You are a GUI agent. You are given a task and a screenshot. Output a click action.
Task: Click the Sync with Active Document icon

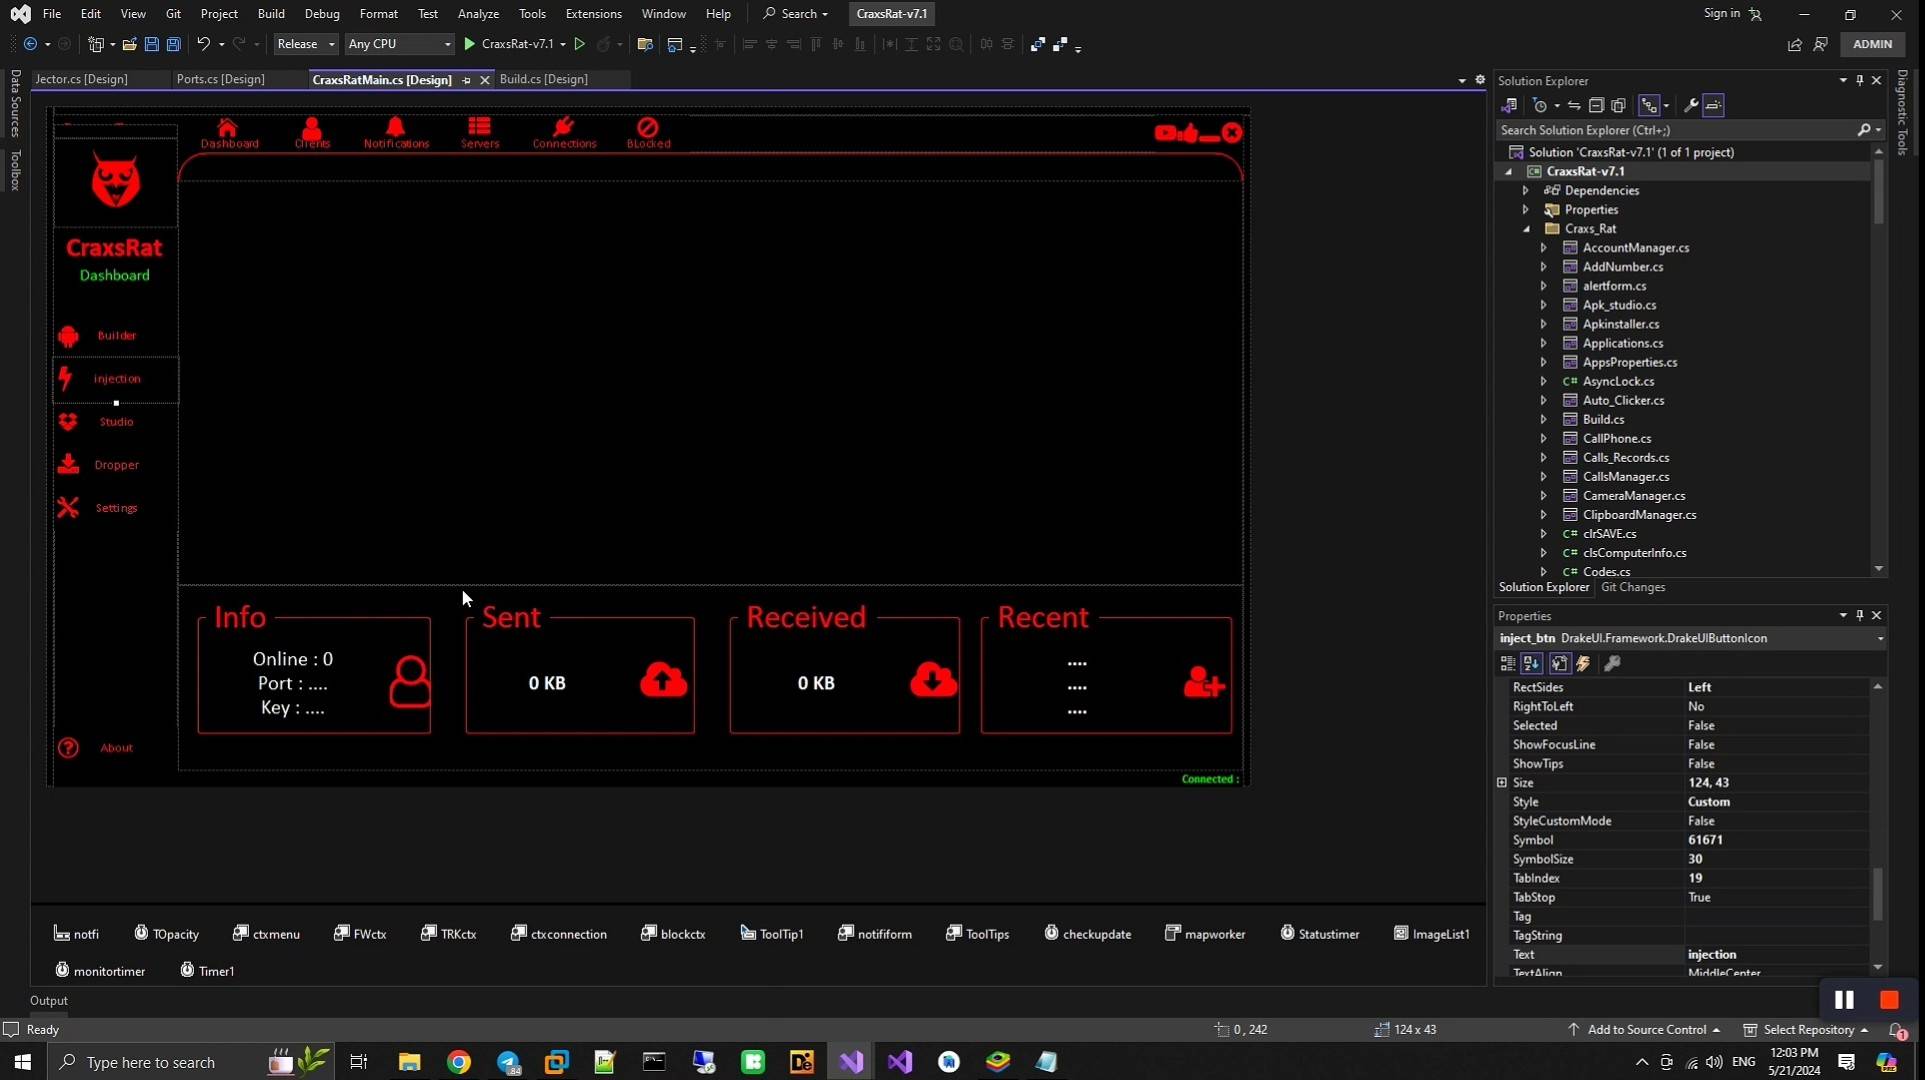click(x=1574, y=105)
